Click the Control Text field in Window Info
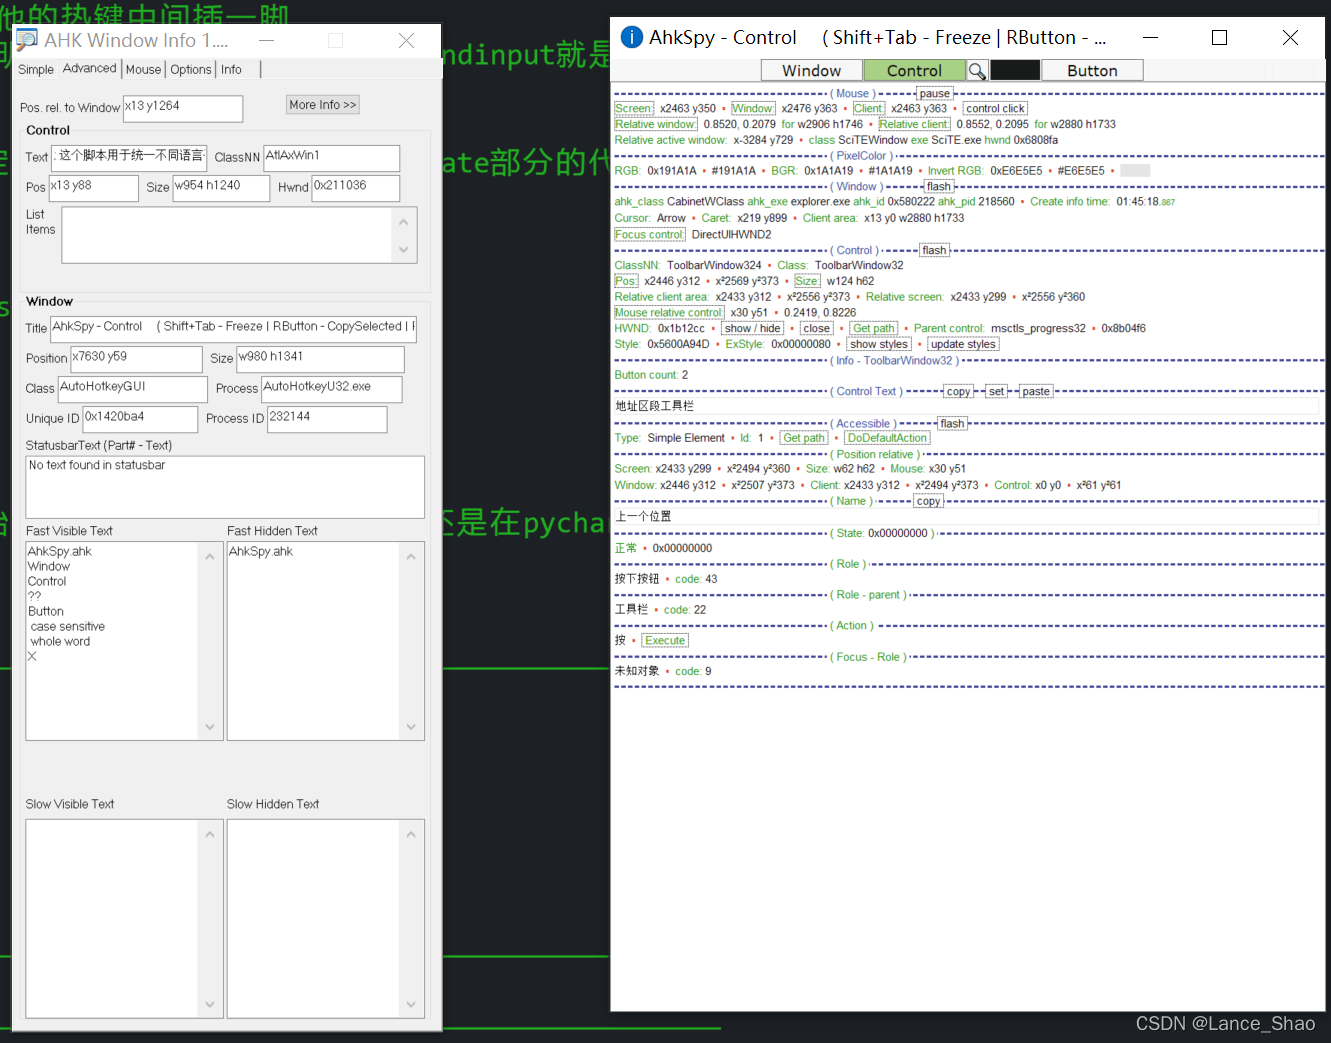This screenshot has height=1043, width=1331. (x=129, y=158)
